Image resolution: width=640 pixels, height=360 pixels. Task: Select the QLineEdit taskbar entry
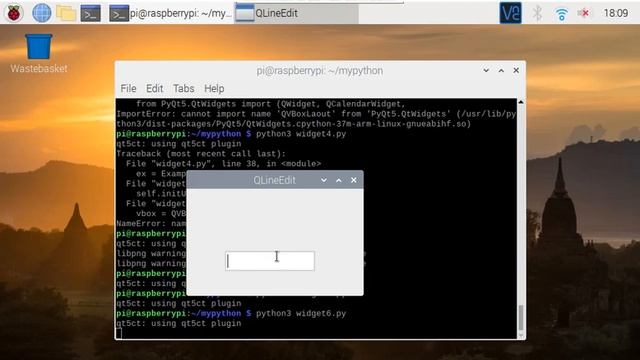296,13
